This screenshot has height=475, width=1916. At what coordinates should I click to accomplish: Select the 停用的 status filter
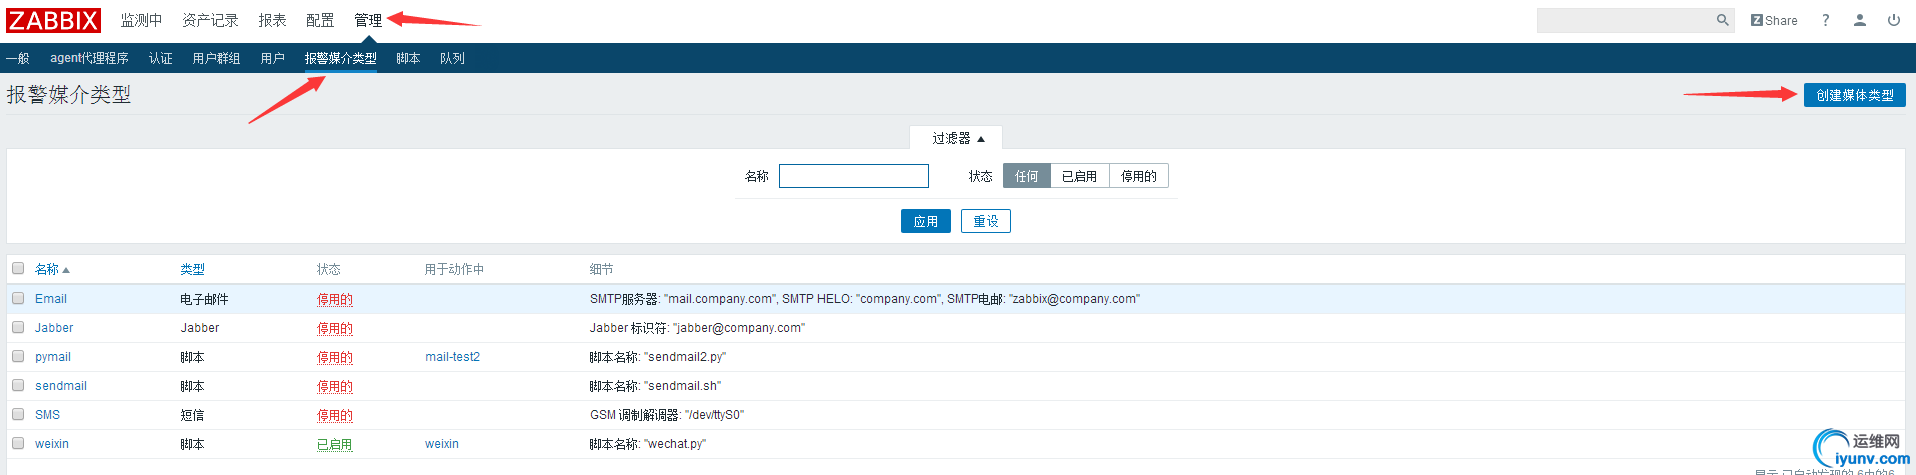click(x=1138, y=176)
